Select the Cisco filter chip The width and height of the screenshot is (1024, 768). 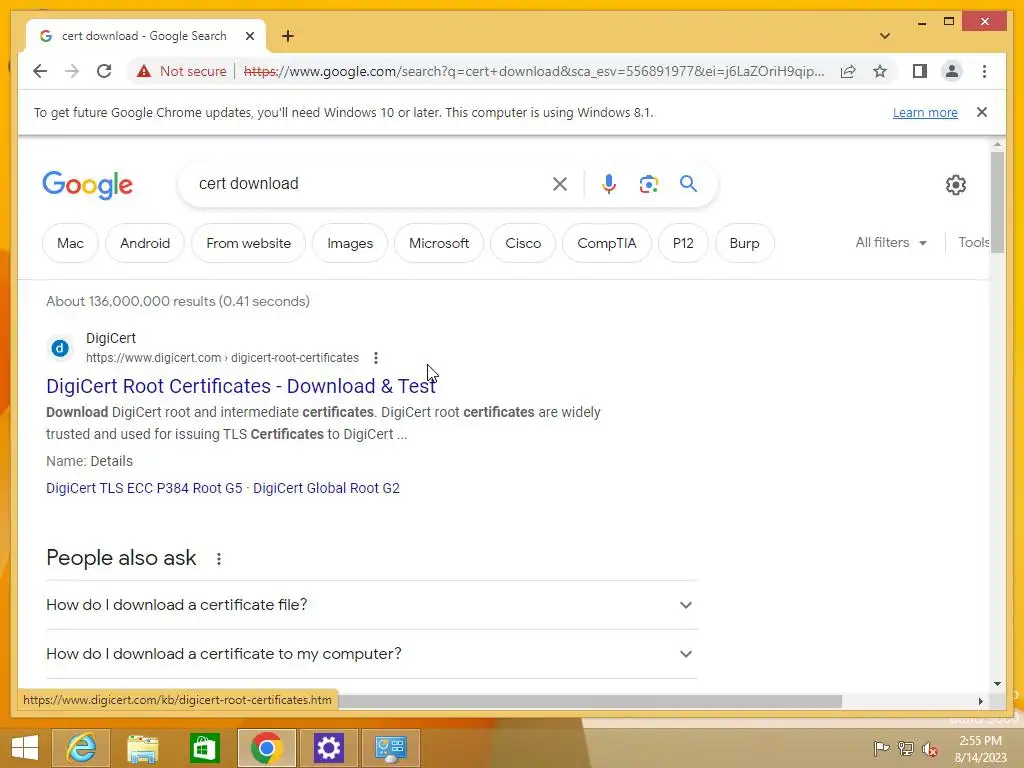(523, 243)
